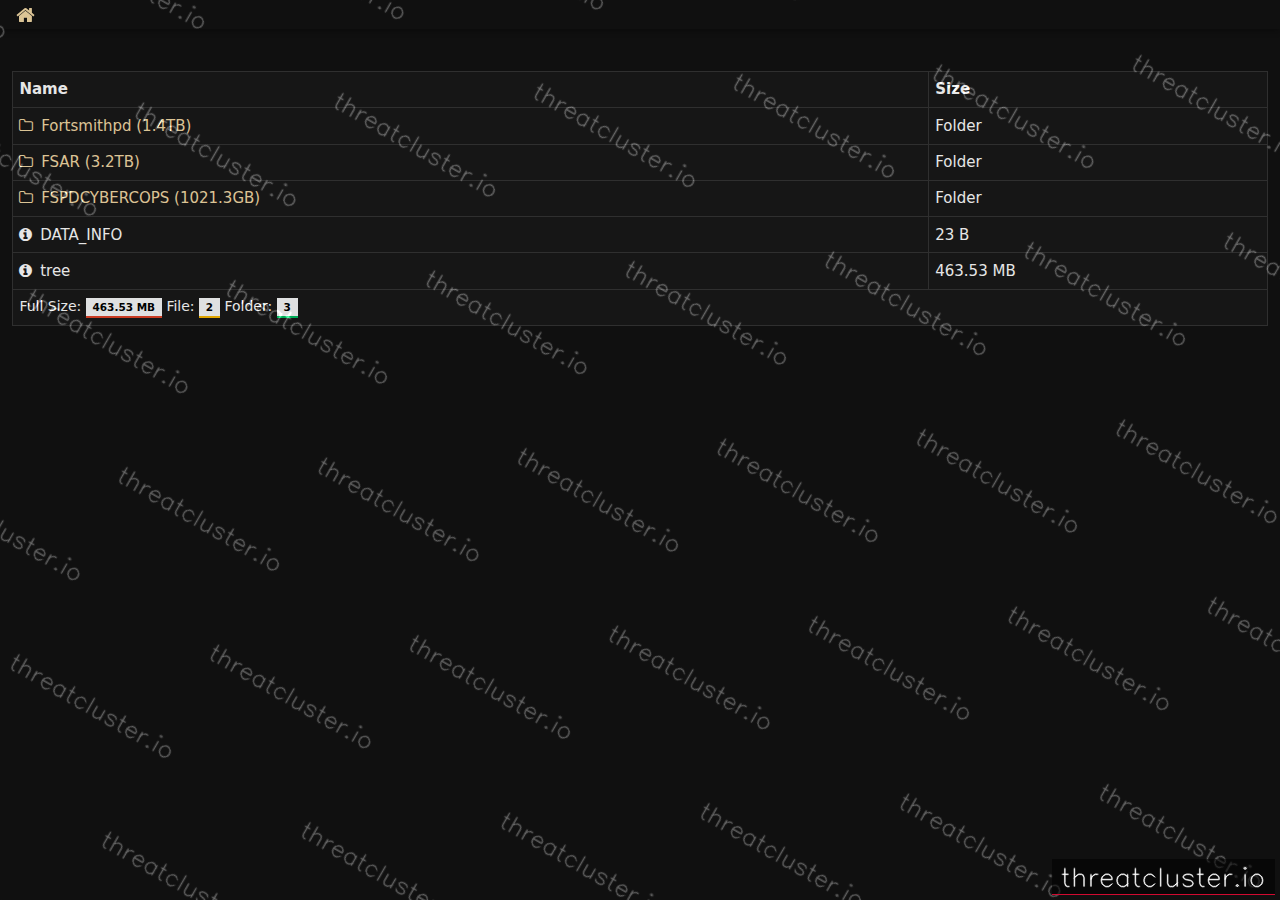The image size is (1280, 900).
Task: Click the FSAR folder icon
Action: (26, 162)
